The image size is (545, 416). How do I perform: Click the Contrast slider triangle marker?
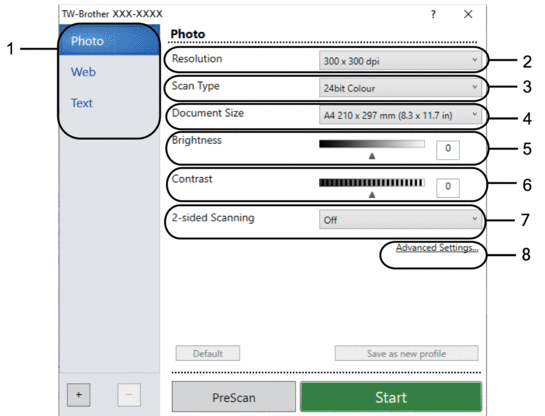point(372,195)
